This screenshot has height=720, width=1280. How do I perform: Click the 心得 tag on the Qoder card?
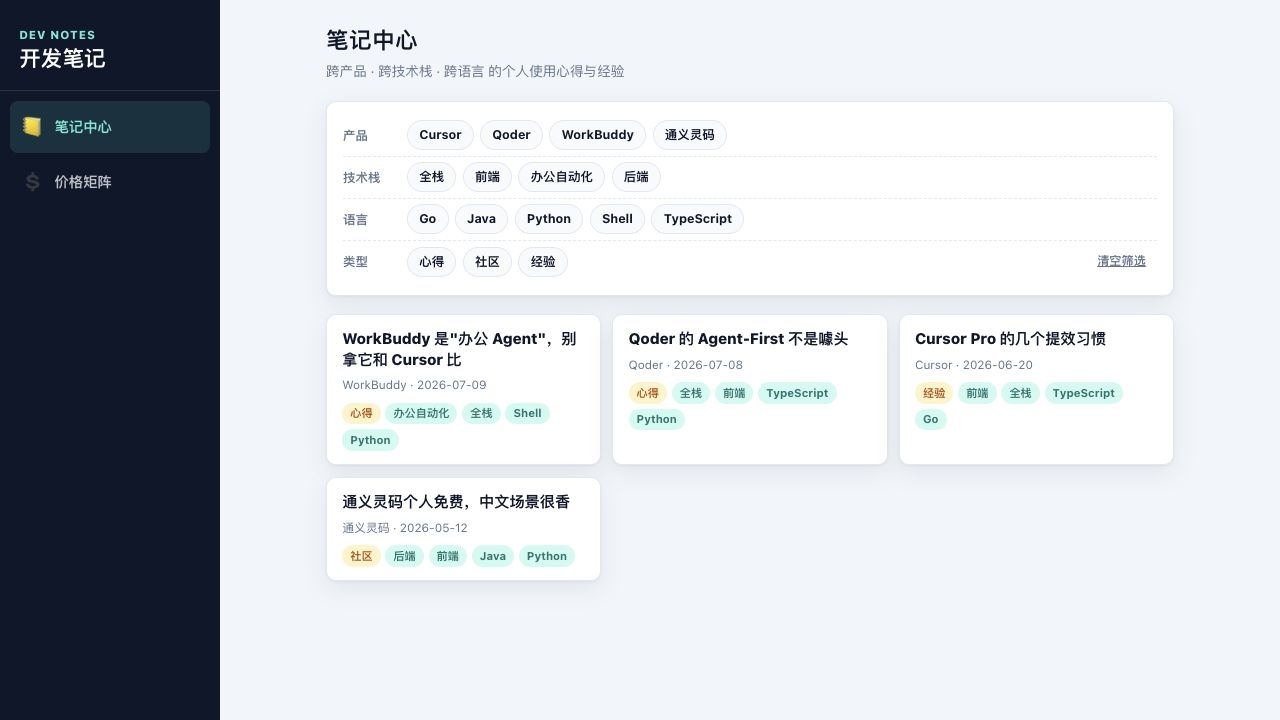[648, 393]
